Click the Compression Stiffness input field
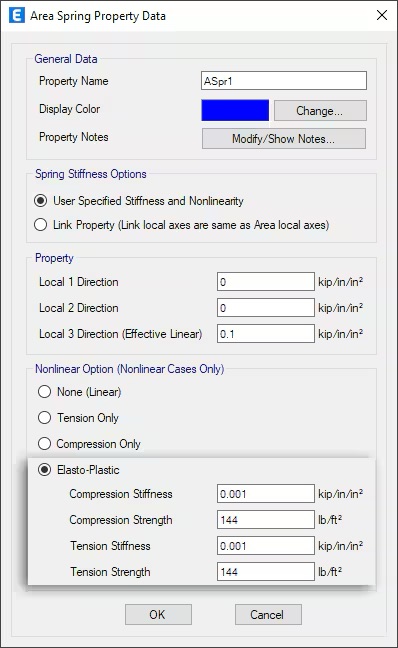 coord(266,494)
